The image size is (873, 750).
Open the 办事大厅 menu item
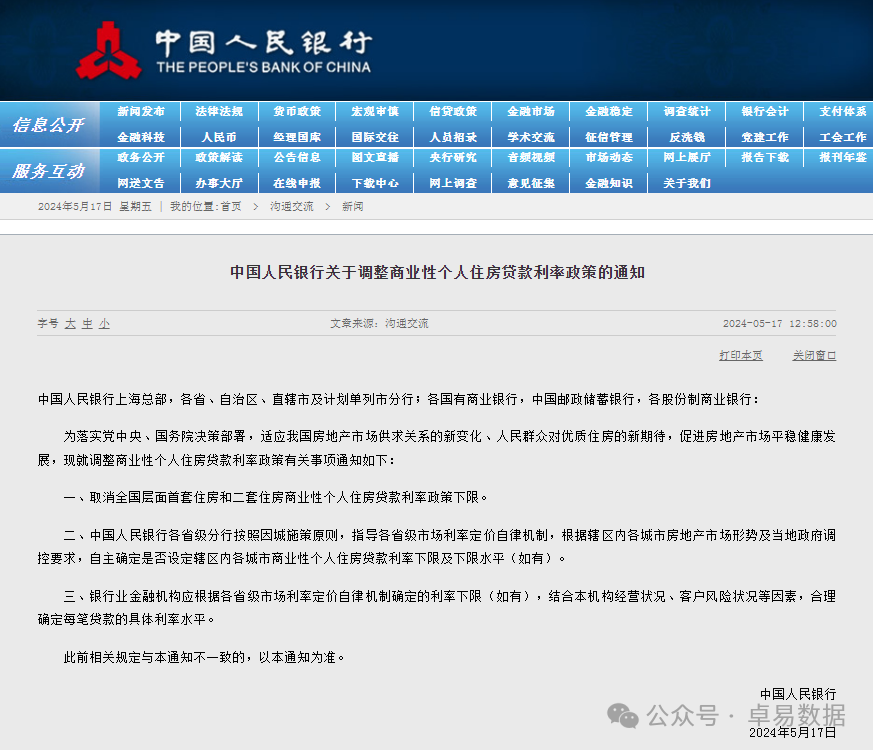219,182
